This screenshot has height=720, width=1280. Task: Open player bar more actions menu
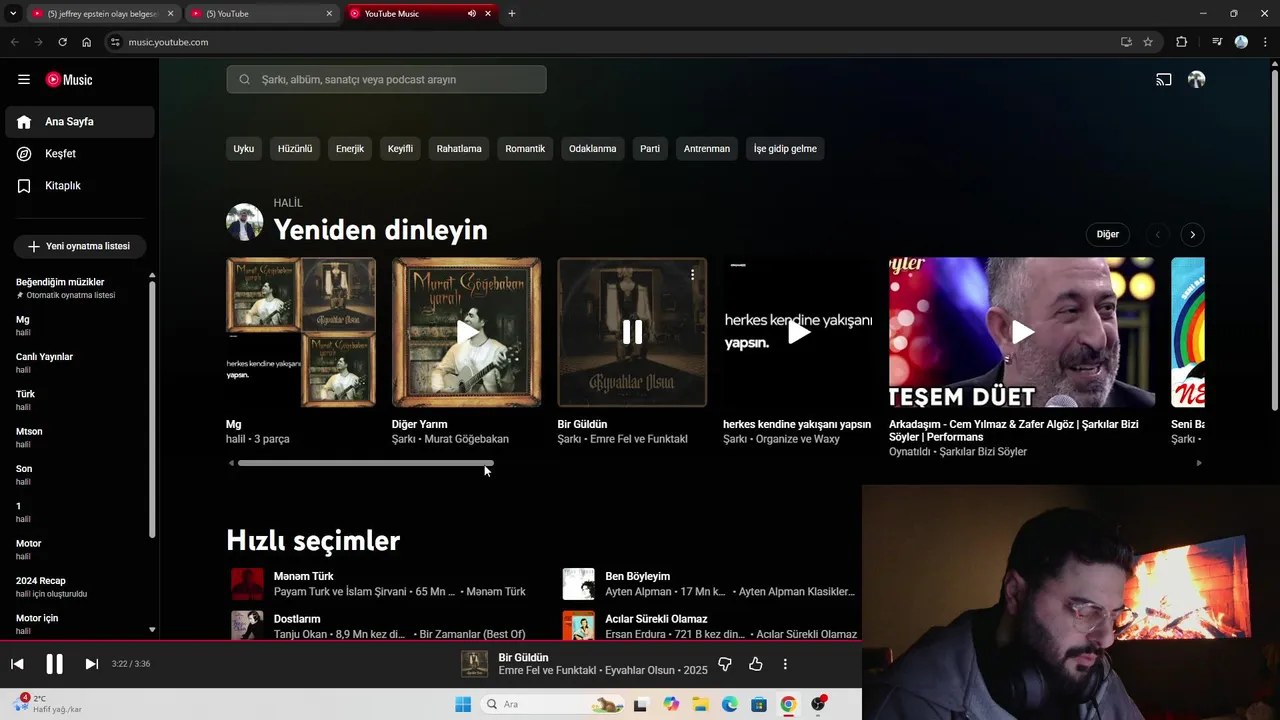(785, 664)
